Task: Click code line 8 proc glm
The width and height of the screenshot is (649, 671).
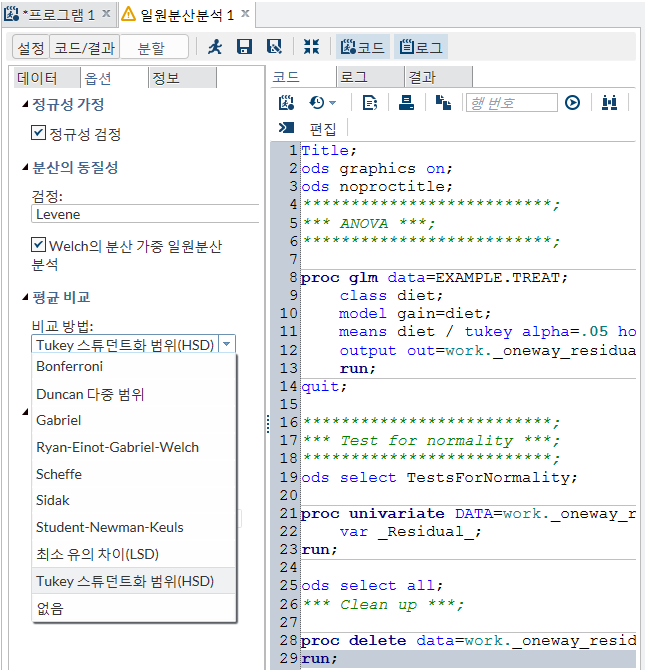Action: (x=434, y=278)
